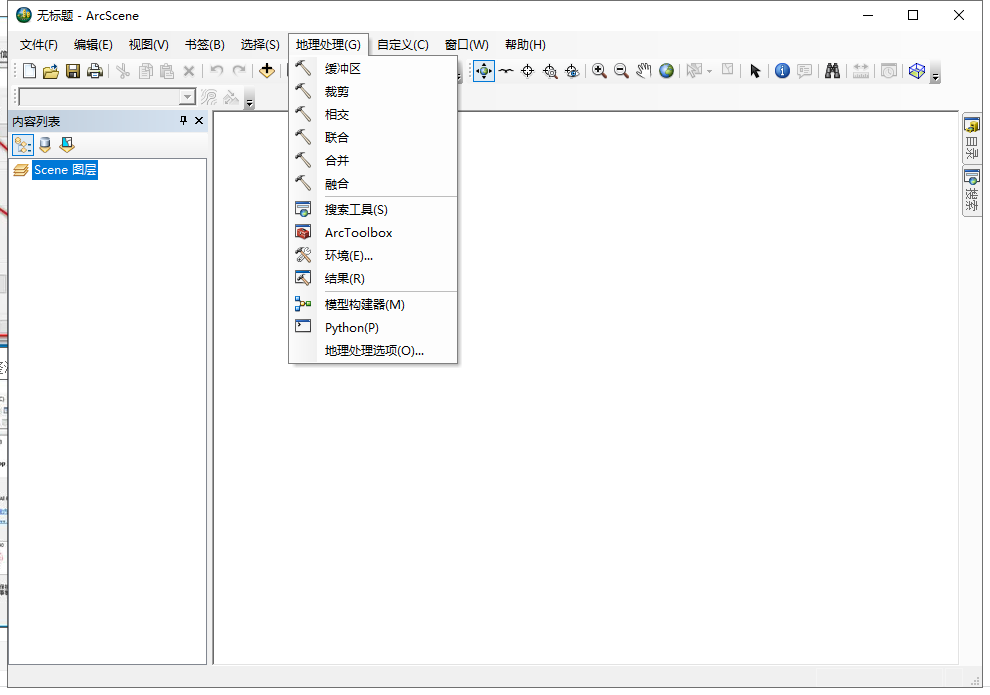Close the 内容列表 panel

click(199, 121)
